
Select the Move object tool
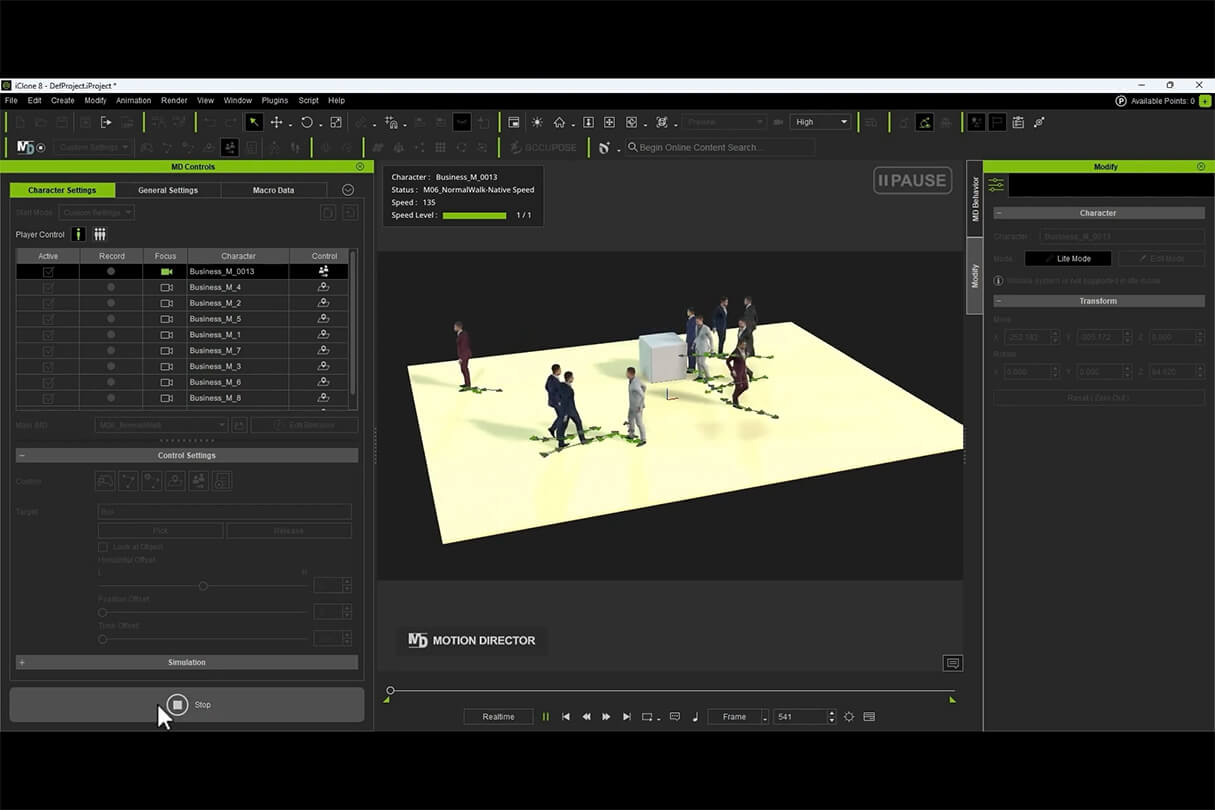tap(277, 122)
